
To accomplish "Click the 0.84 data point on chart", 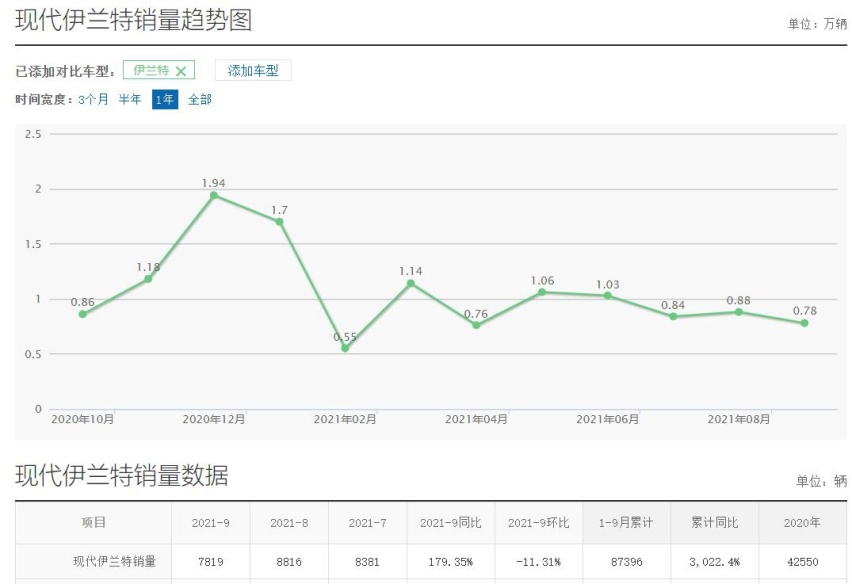I will [x=673, y=316].
